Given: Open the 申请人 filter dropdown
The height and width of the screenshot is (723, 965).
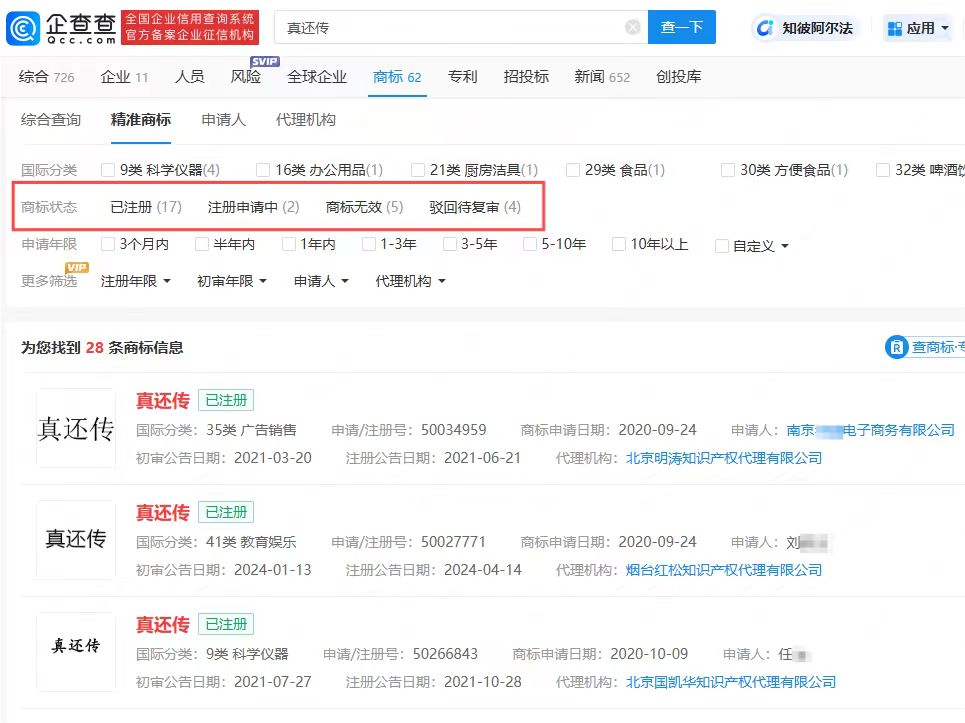Looking at the screenshot, I should click(x=321, y=281).
